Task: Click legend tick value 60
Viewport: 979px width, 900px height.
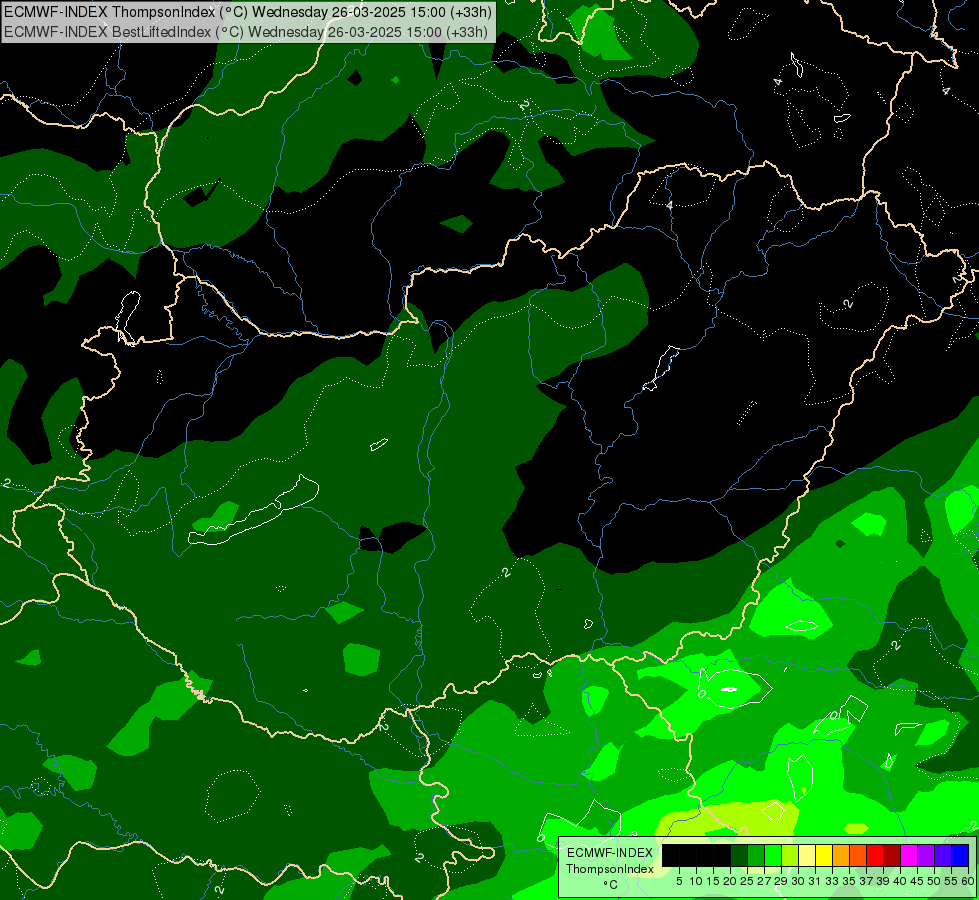Action: pyautogui.click(x=968, y=881)
